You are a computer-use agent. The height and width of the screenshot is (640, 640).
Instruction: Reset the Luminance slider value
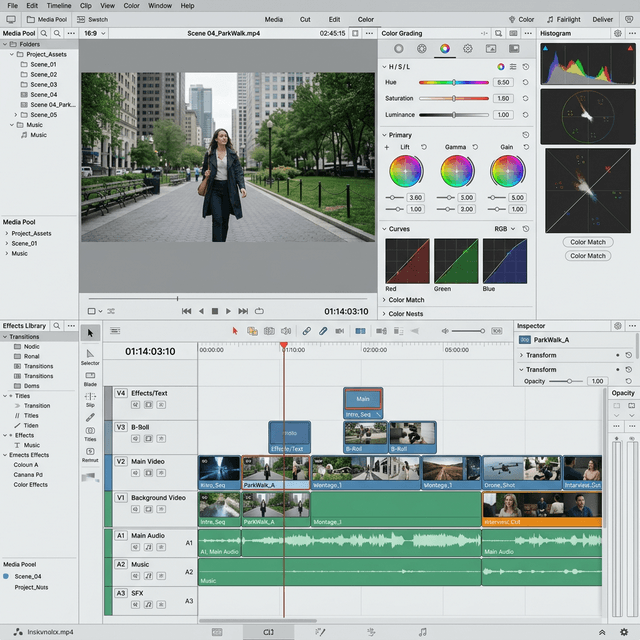(525, 115)
